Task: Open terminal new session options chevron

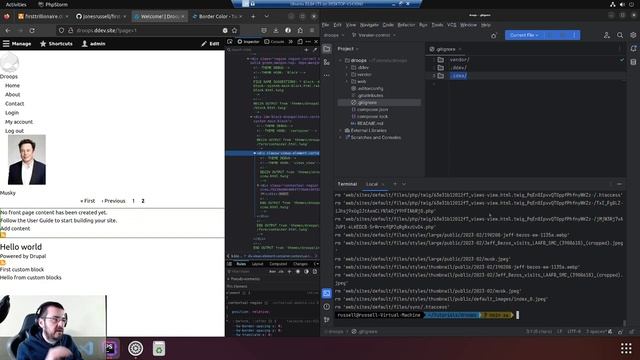Action: (404, 184)
